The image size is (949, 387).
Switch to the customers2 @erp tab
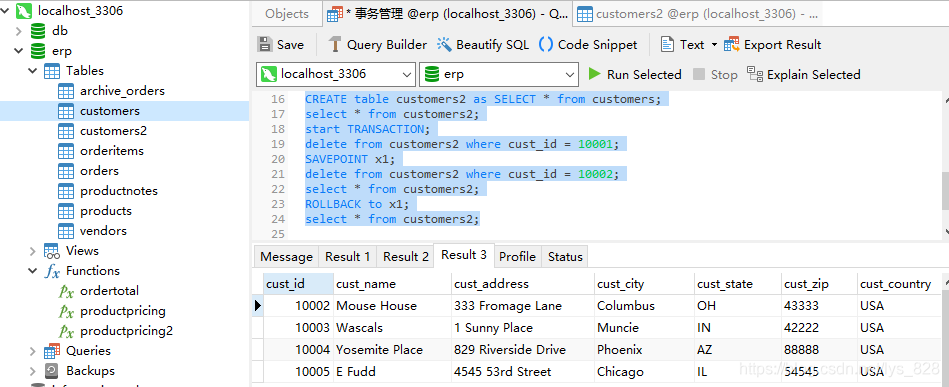click(696, 13)
